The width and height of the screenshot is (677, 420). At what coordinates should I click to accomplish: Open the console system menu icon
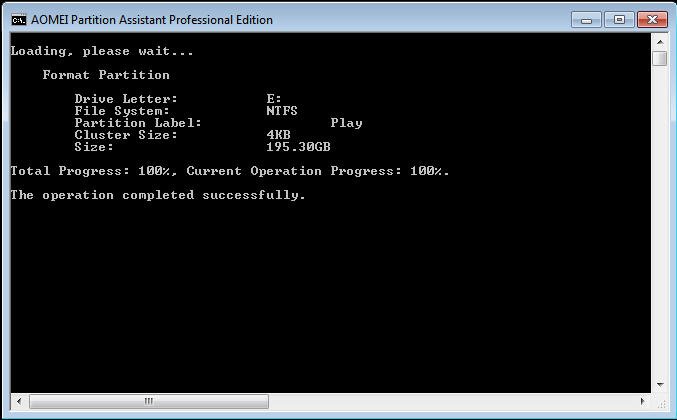[x=18, y=19]
